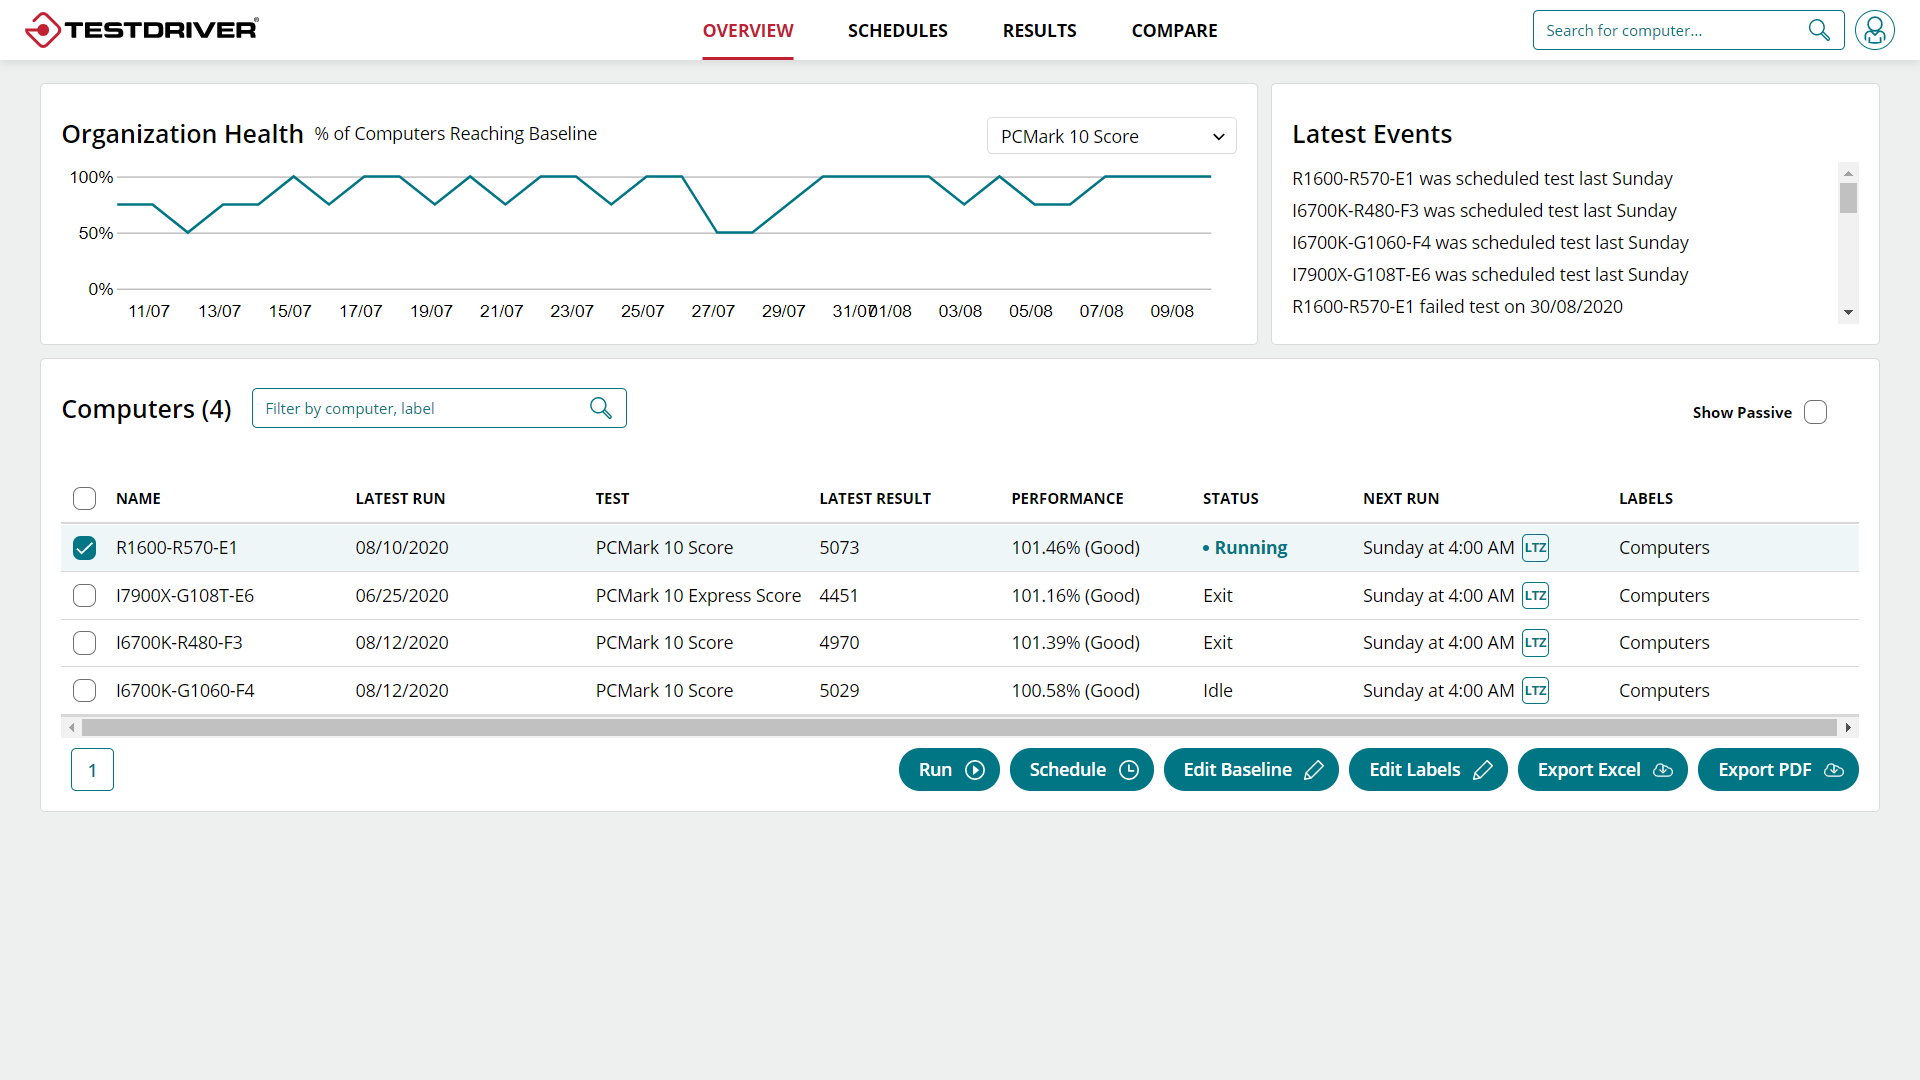
Task: Click the Export Excel button
Action: click(x=1602, y=770)
